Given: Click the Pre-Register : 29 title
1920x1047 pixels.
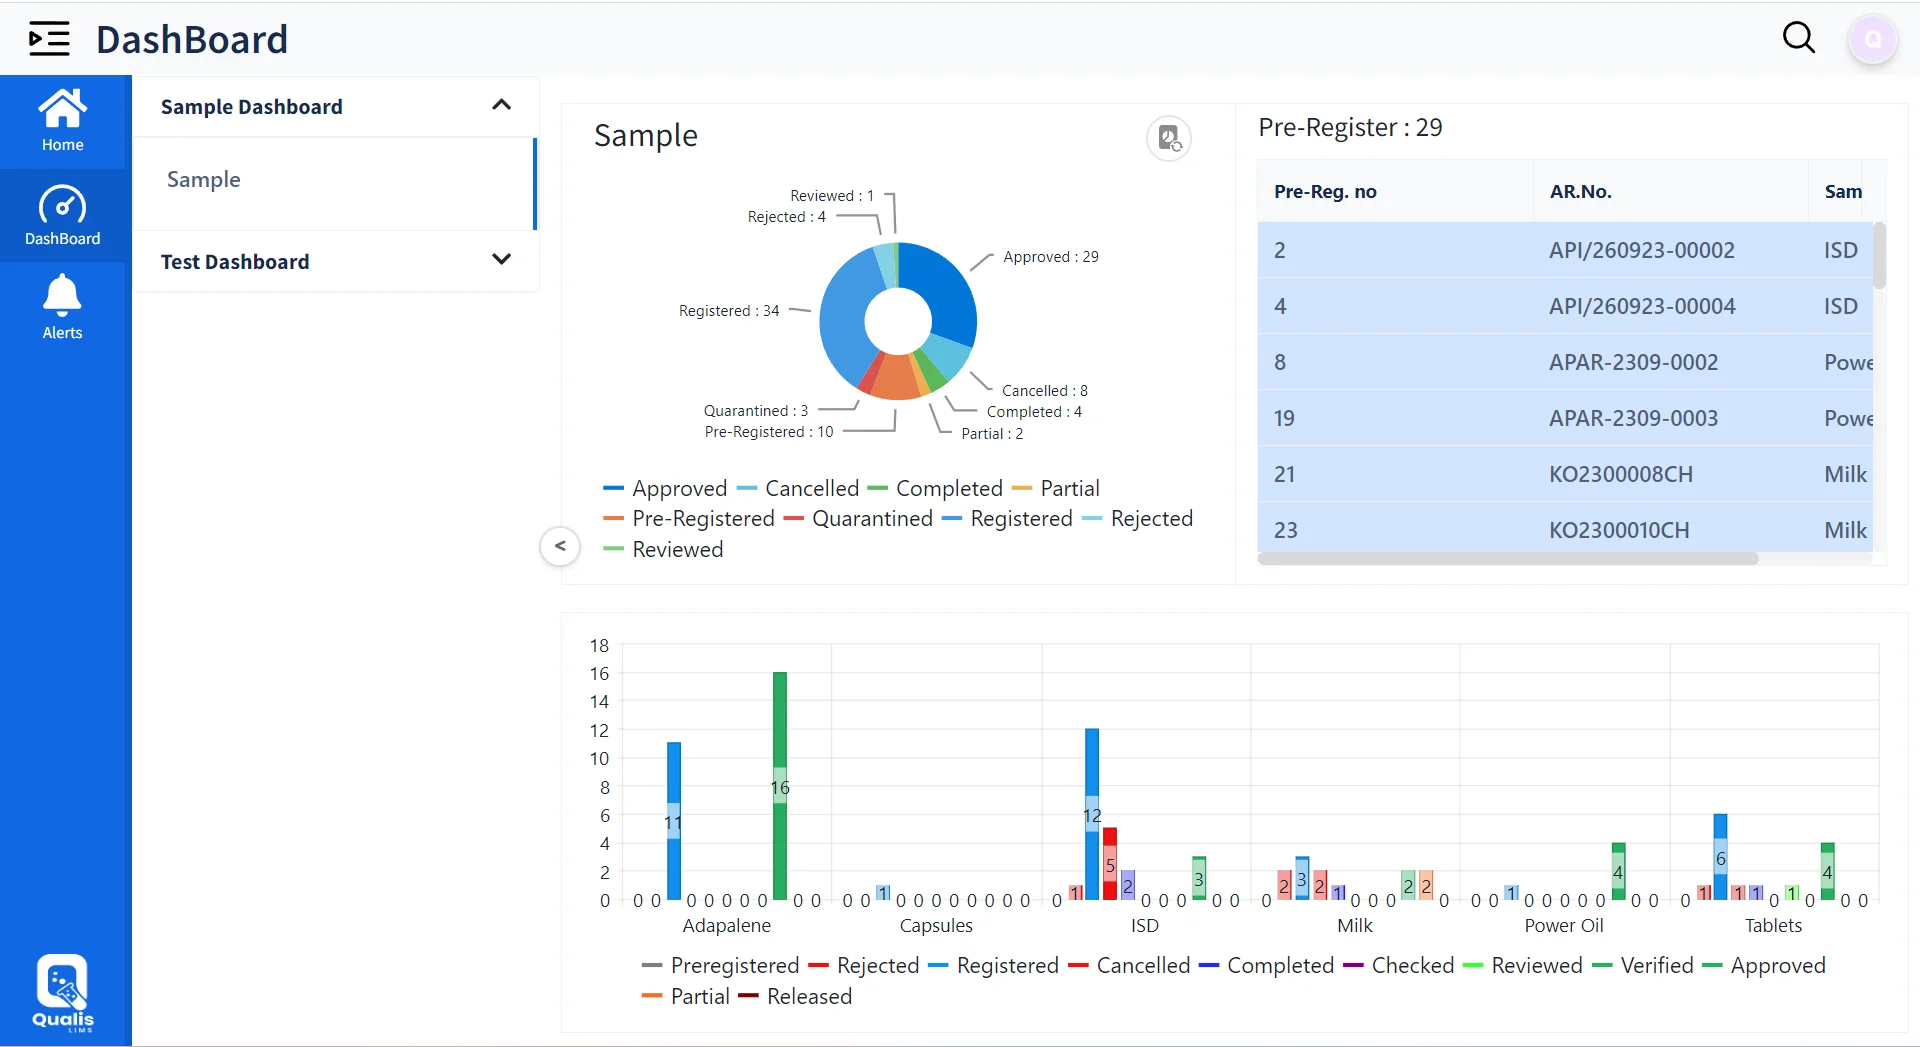Looking at the screenshot, I should (1349, 127).
